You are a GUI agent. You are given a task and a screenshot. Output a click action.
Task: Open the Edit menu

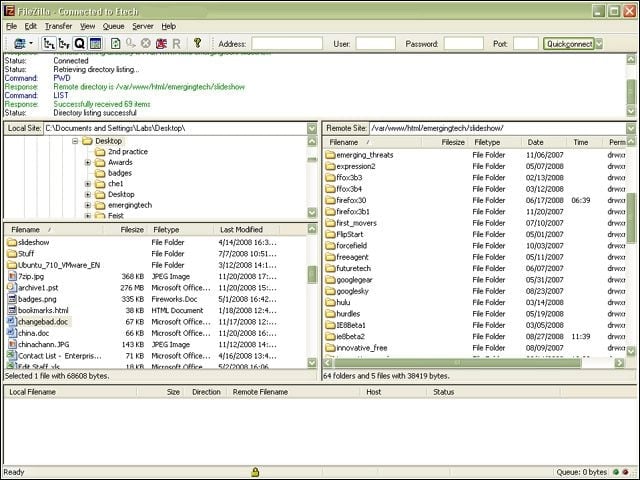point(31,26)
